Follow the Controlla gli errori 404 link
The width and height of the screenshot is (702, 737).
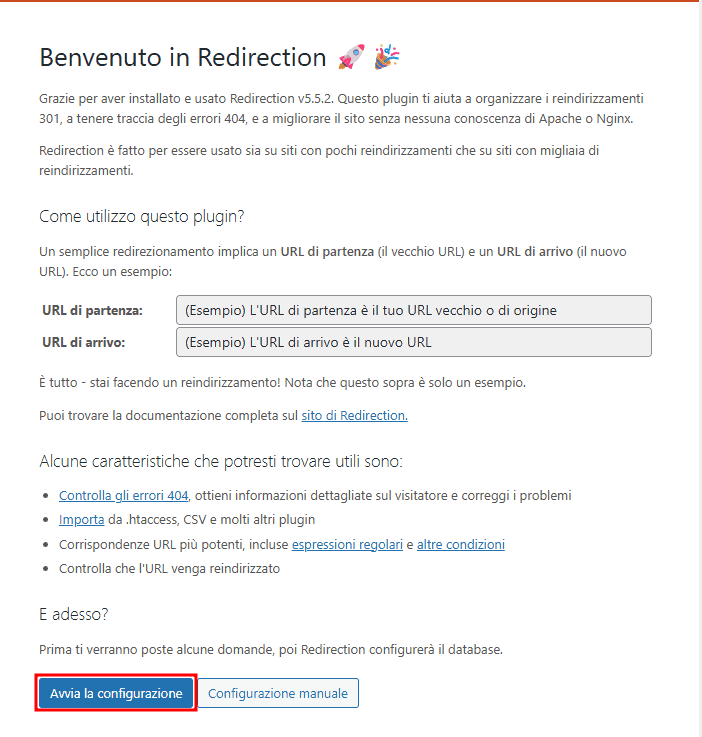click(x=124, y=496)
